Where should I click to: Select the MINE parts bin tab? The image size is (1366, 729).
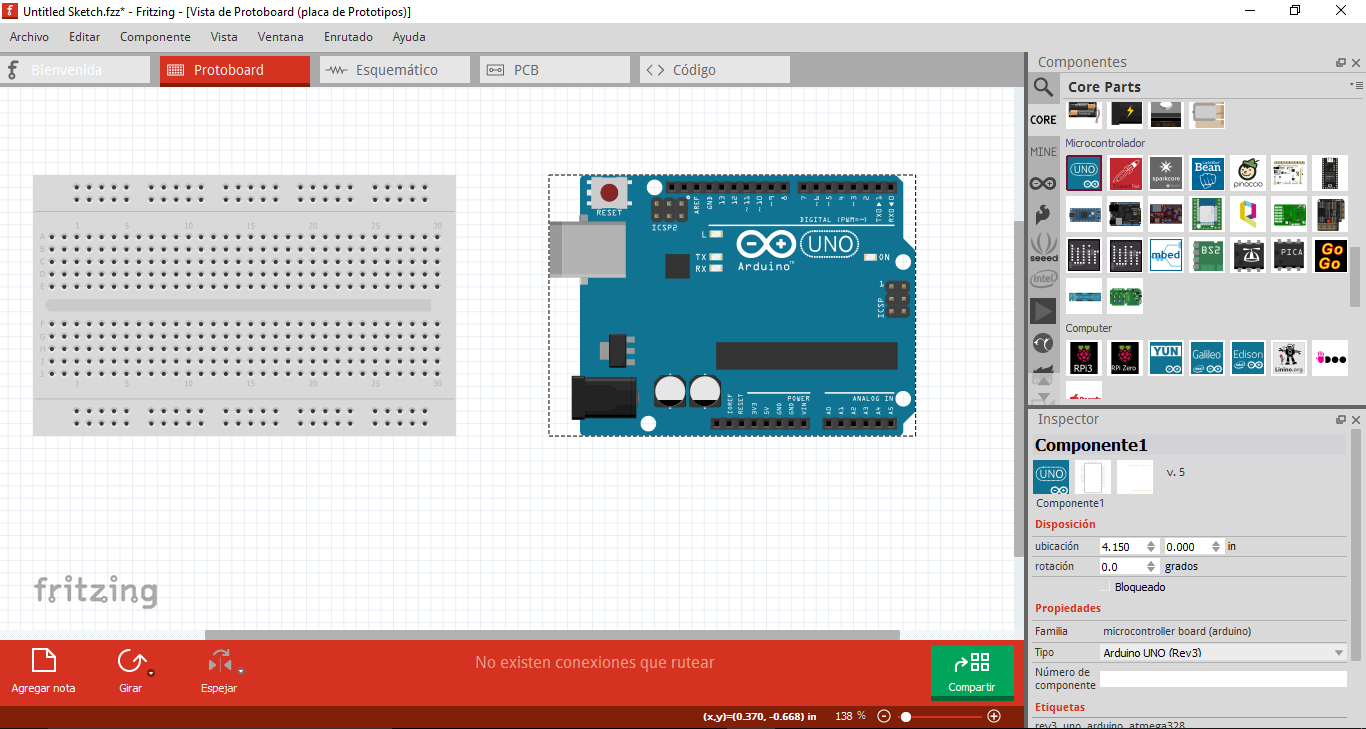(1043, 151)
